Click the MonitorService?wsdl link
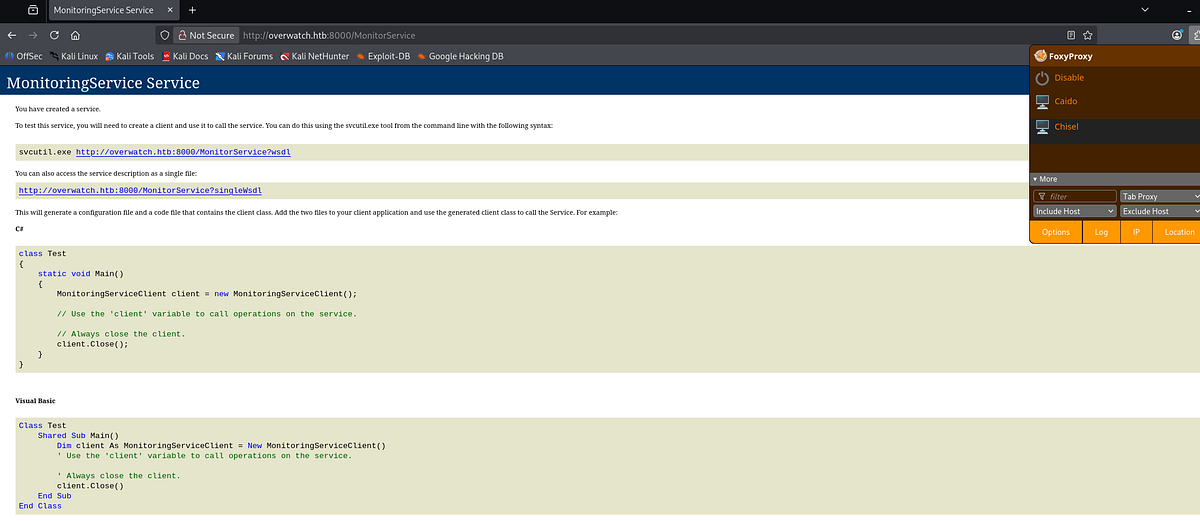Viewport: 1200px width, 521px height. point(183,151)
